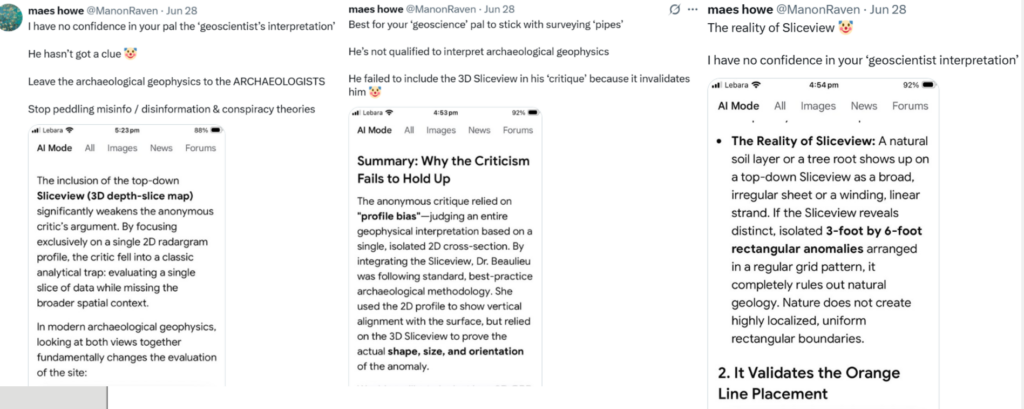Select Images tab in middle screenshot
Screen dimensions: 1024x409
(441, 130)
